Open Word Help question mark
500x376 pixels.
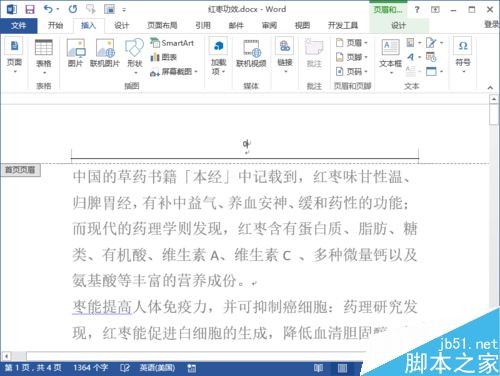417,10
